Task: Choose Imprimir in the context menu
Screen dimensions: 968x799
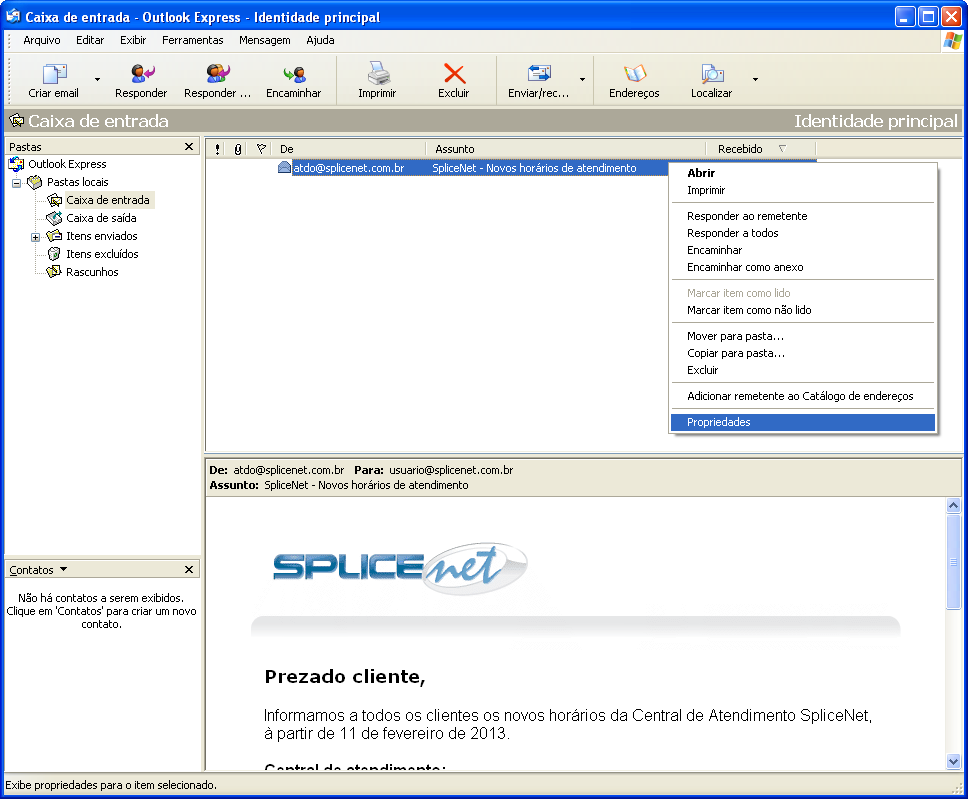Action: point(803,190)
